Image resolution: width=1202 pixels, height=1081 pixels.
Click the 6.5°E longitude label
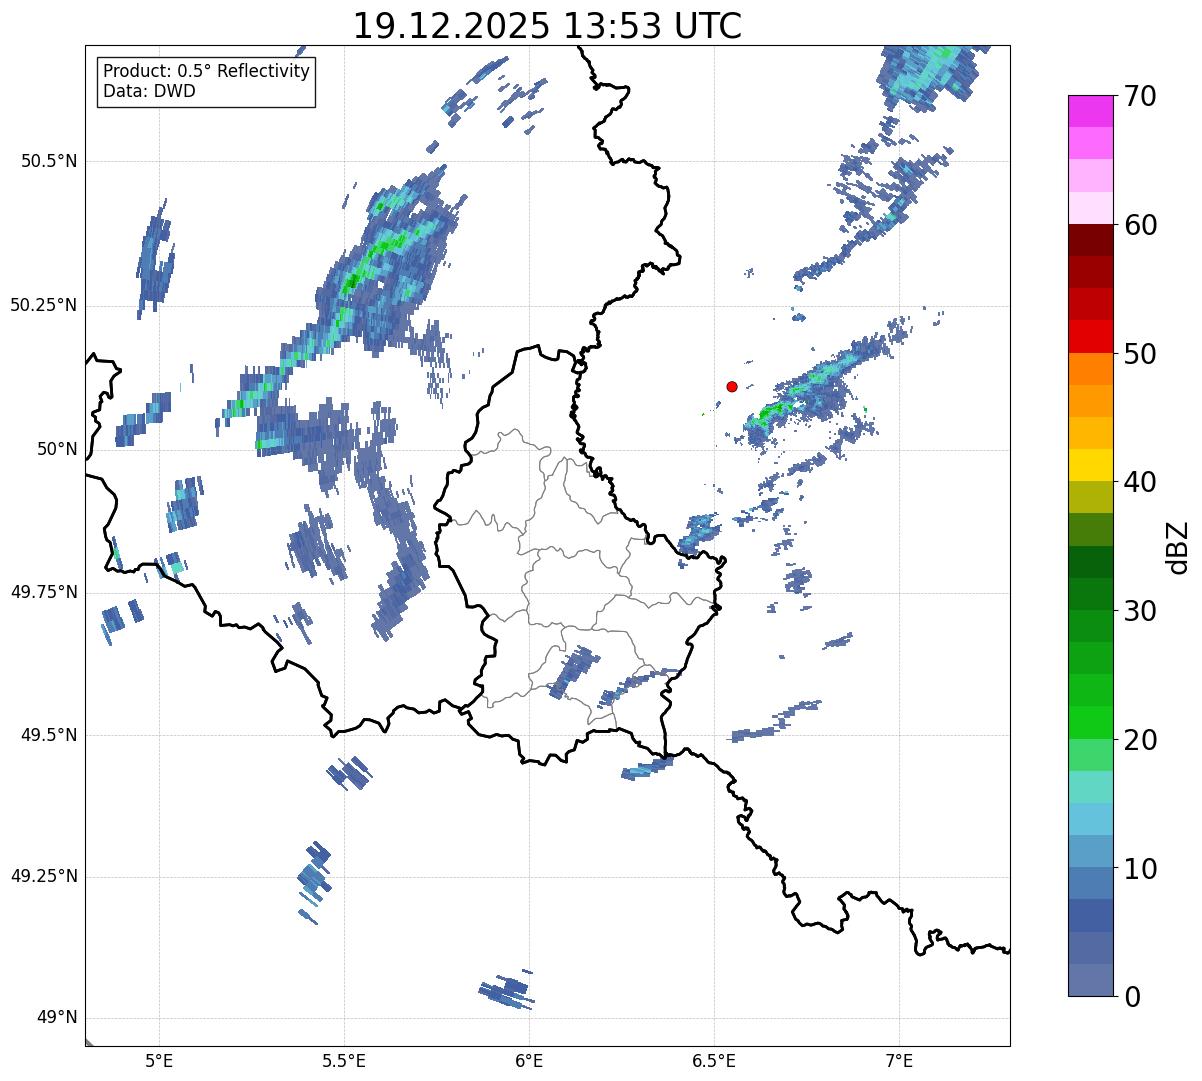[x=714, y=1060]
